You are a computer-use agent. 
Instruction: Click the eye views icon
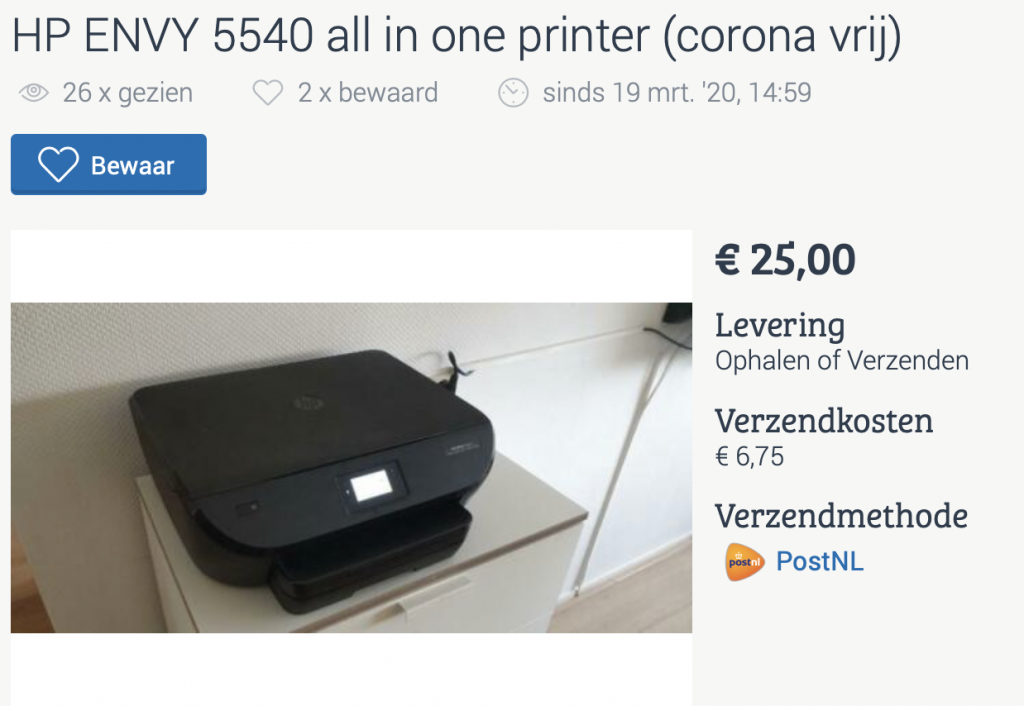pos(34,93)
